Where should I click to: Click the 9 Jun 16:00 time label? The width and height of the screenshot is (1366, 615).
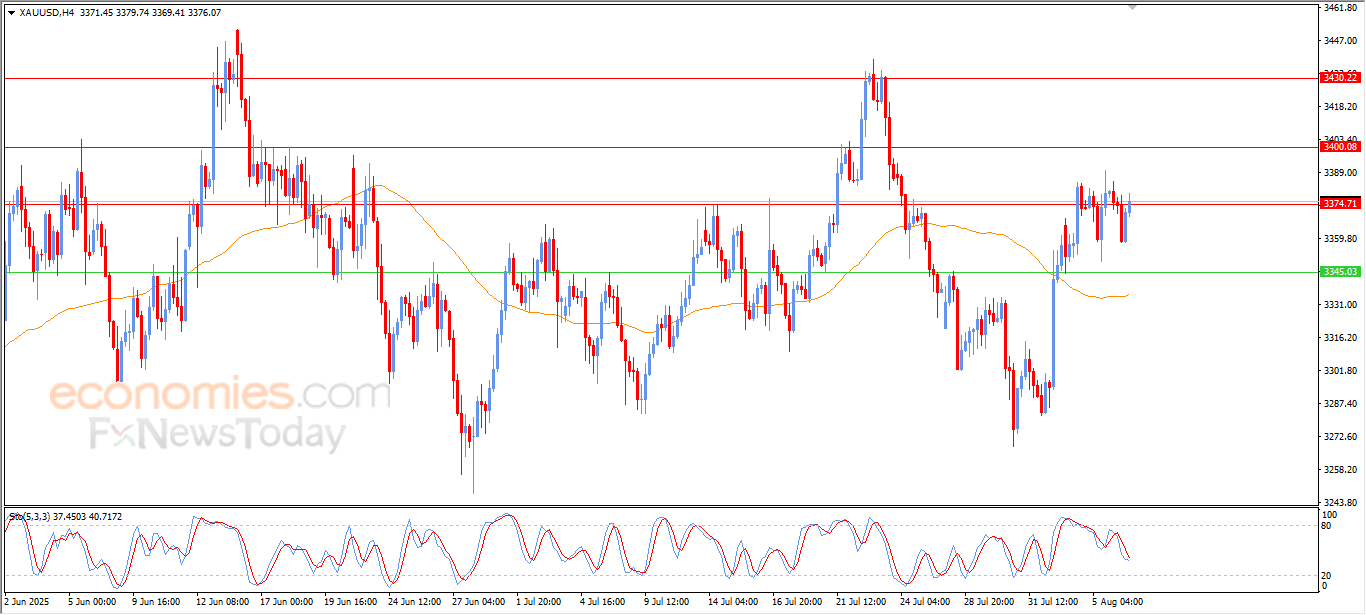(x=156, y=602)
